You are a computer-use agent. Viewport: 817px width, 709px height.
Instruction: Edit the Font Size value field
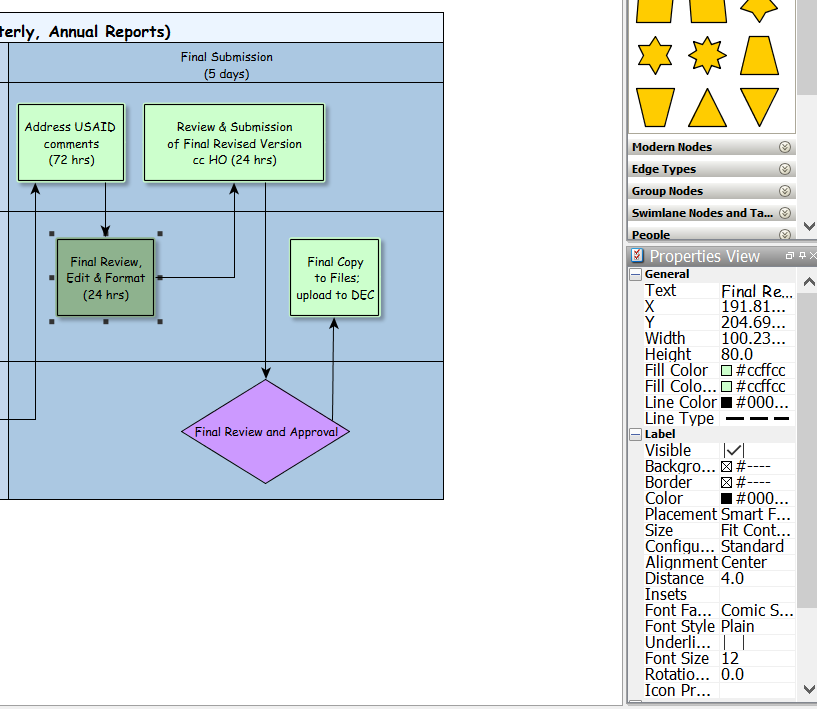757,658
